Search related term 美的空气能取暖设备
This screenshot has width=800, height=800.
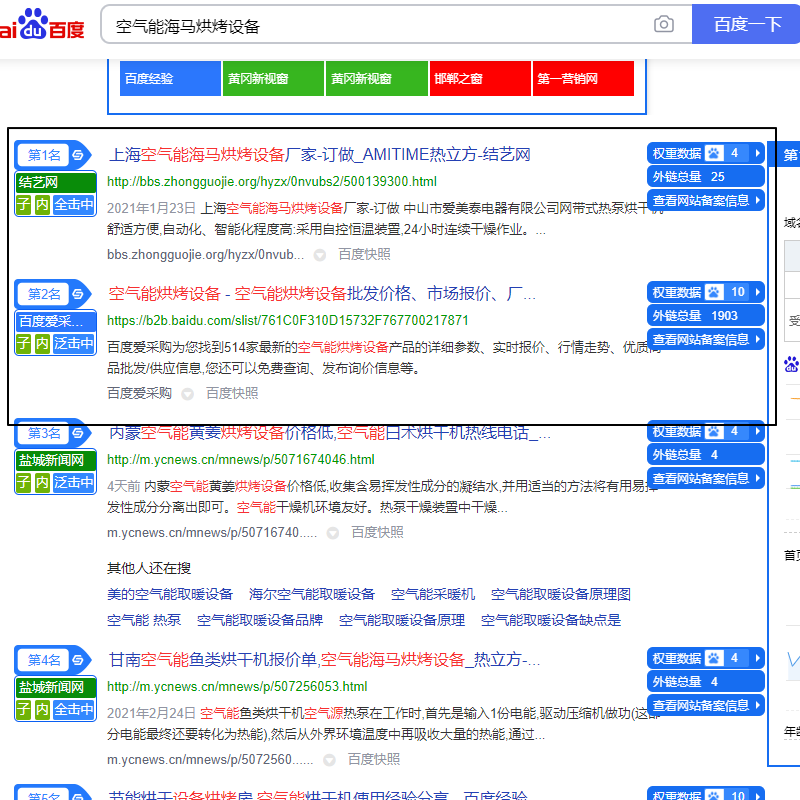[170, 594]
